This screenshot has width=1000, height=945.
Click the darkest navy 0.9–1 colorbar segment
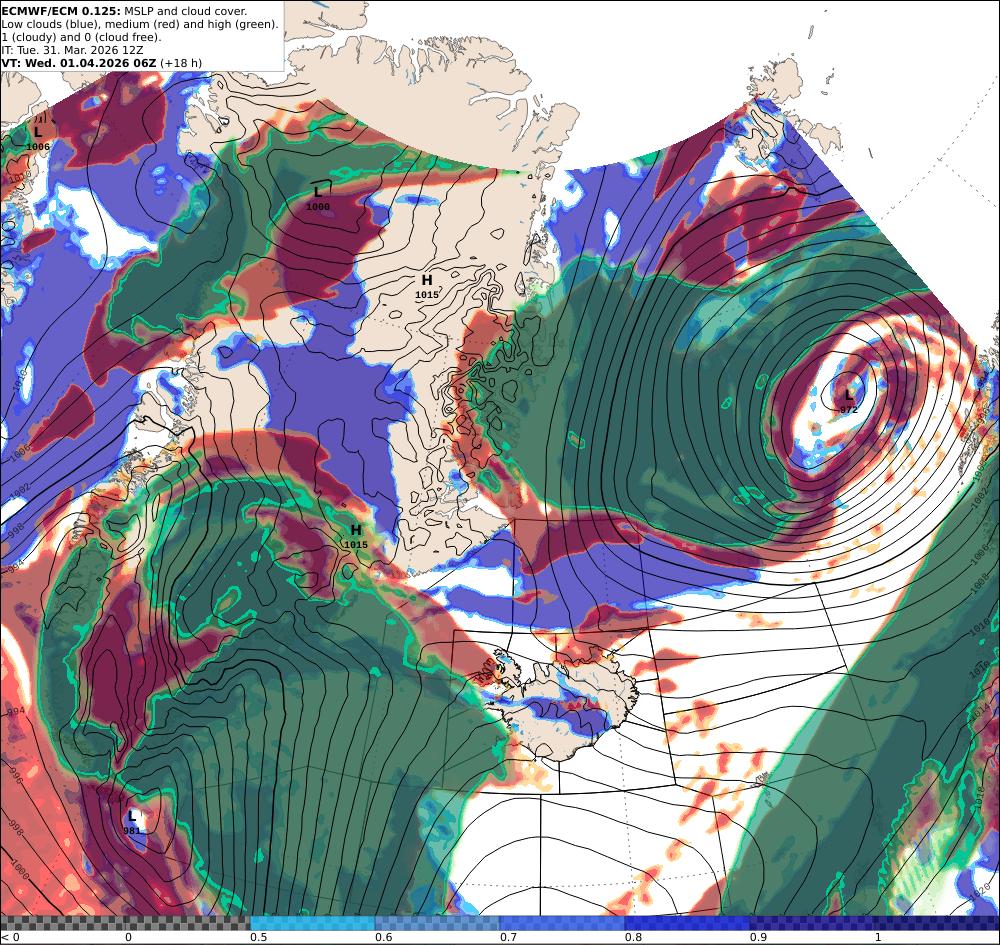pyautogui.click(x=812, y=923)
